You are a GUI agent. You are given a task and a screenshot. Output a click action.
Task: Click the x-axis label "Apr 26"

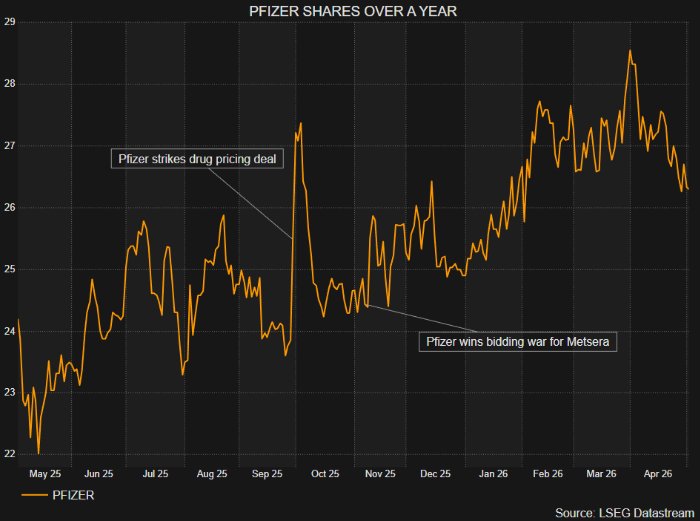coord(658,474)
